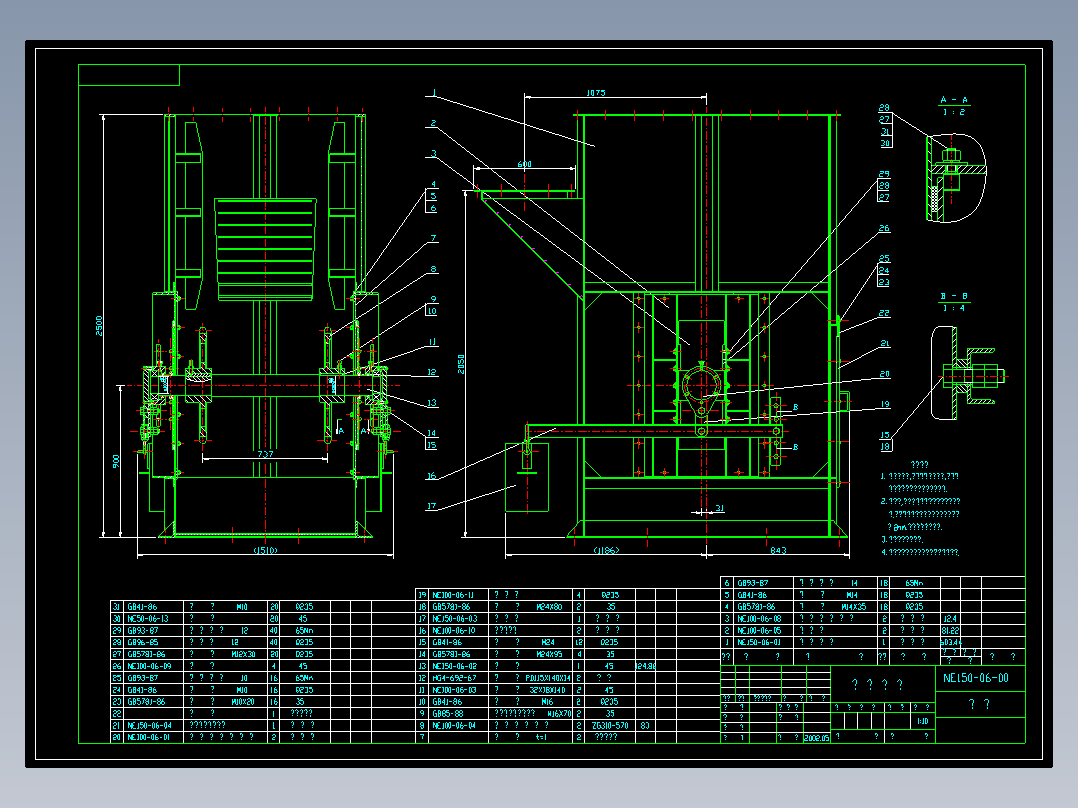Click the 1075 dimension label at top
1078x808 pixels.
pos(596,93)
